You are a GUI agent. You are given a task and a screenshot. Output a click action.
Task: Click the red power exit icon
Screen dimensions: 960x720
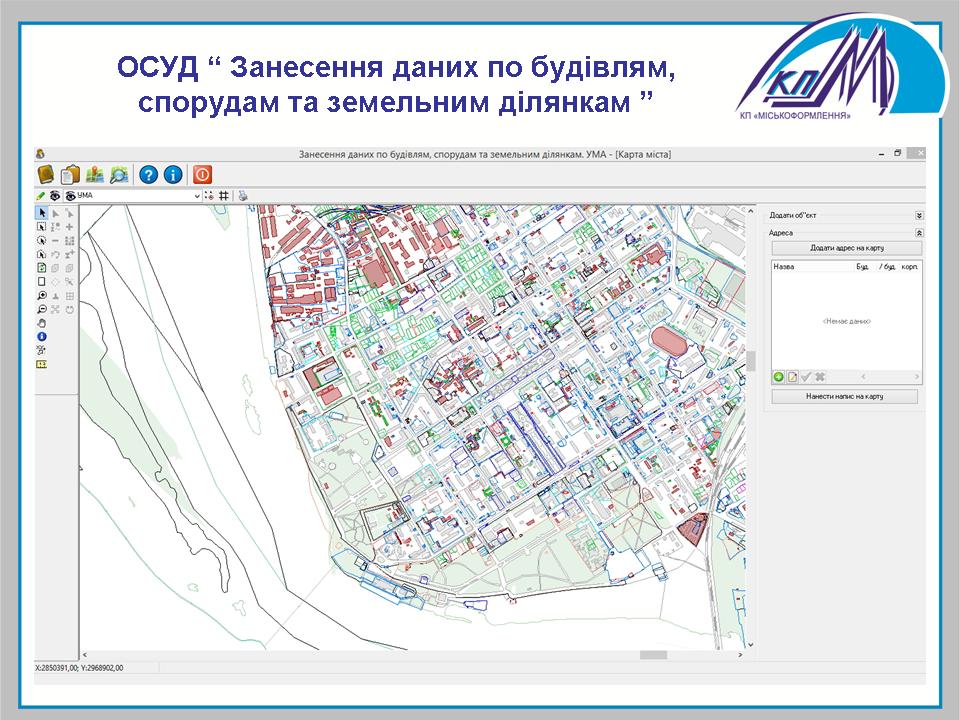203,174
